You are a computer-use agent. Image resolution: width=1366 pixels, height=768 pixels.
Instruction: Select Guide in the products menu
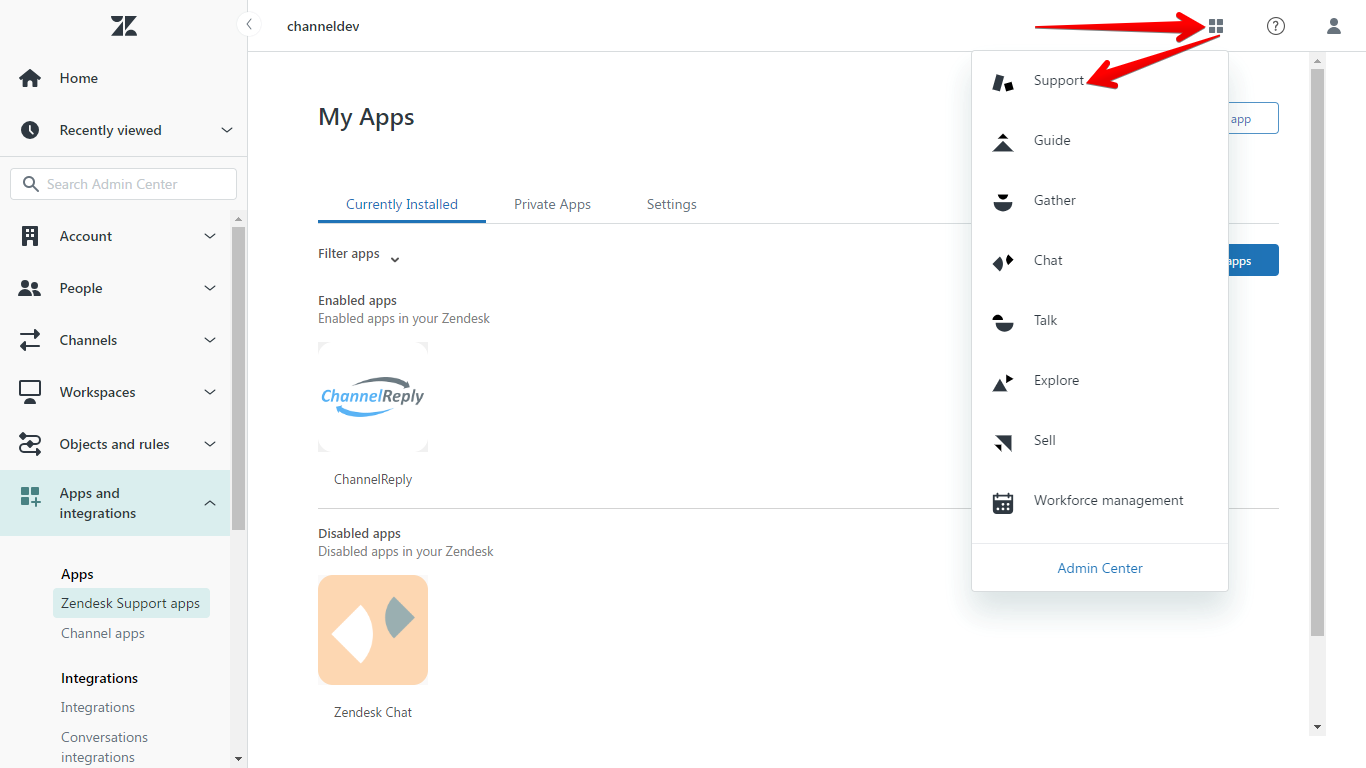point(1052,140)
